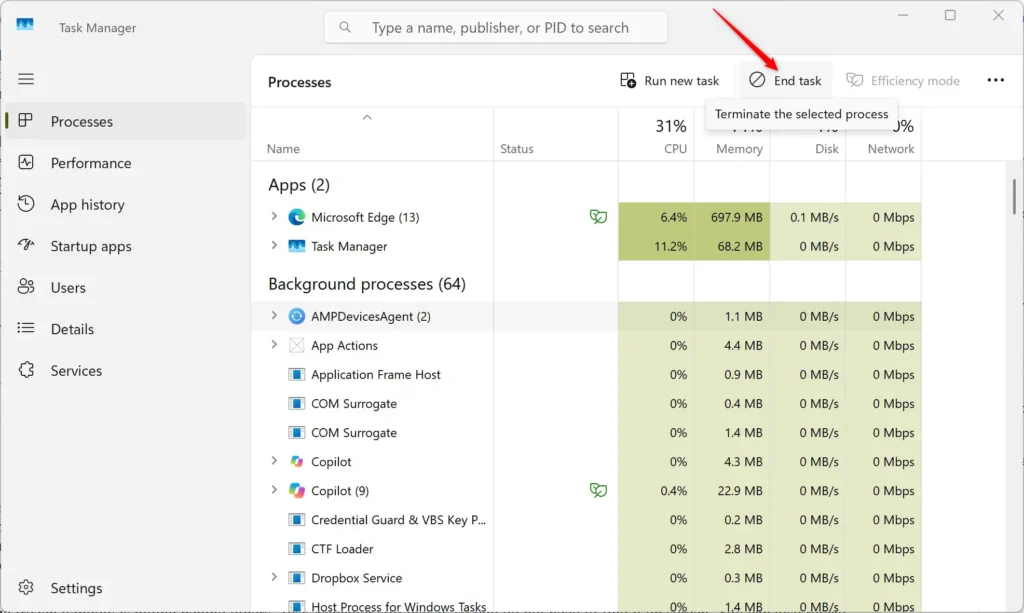Image resolution: width=1024 pixels, height=613 pixels.
Task: Click the AMPDevicesAgent icon
Action: (x=296, y=316)
